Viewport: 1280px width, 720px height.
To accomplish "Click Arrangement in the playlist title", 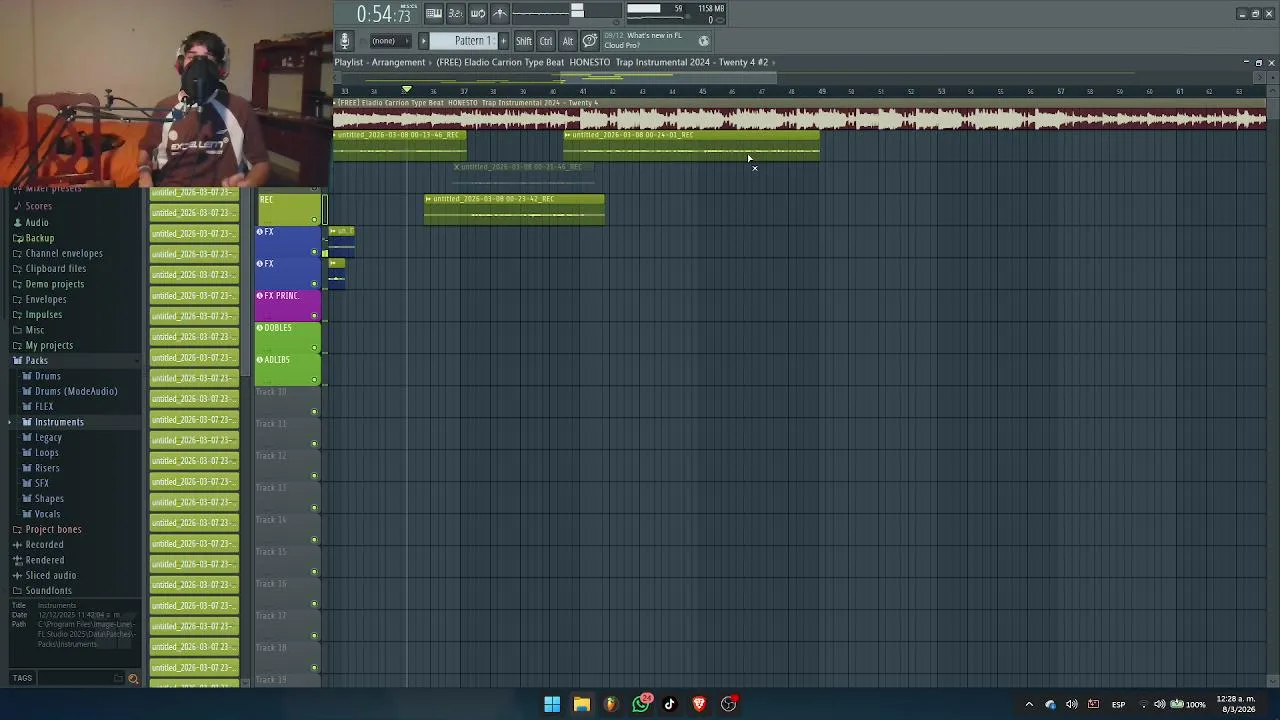I will pos(399,62).
